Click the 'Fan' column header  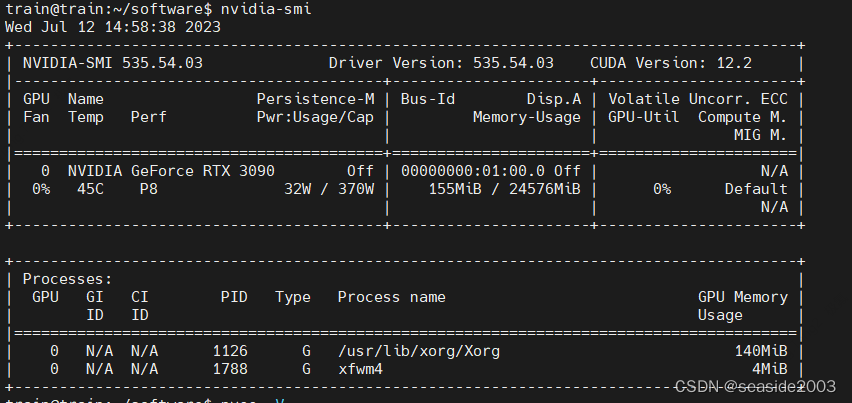36,117
